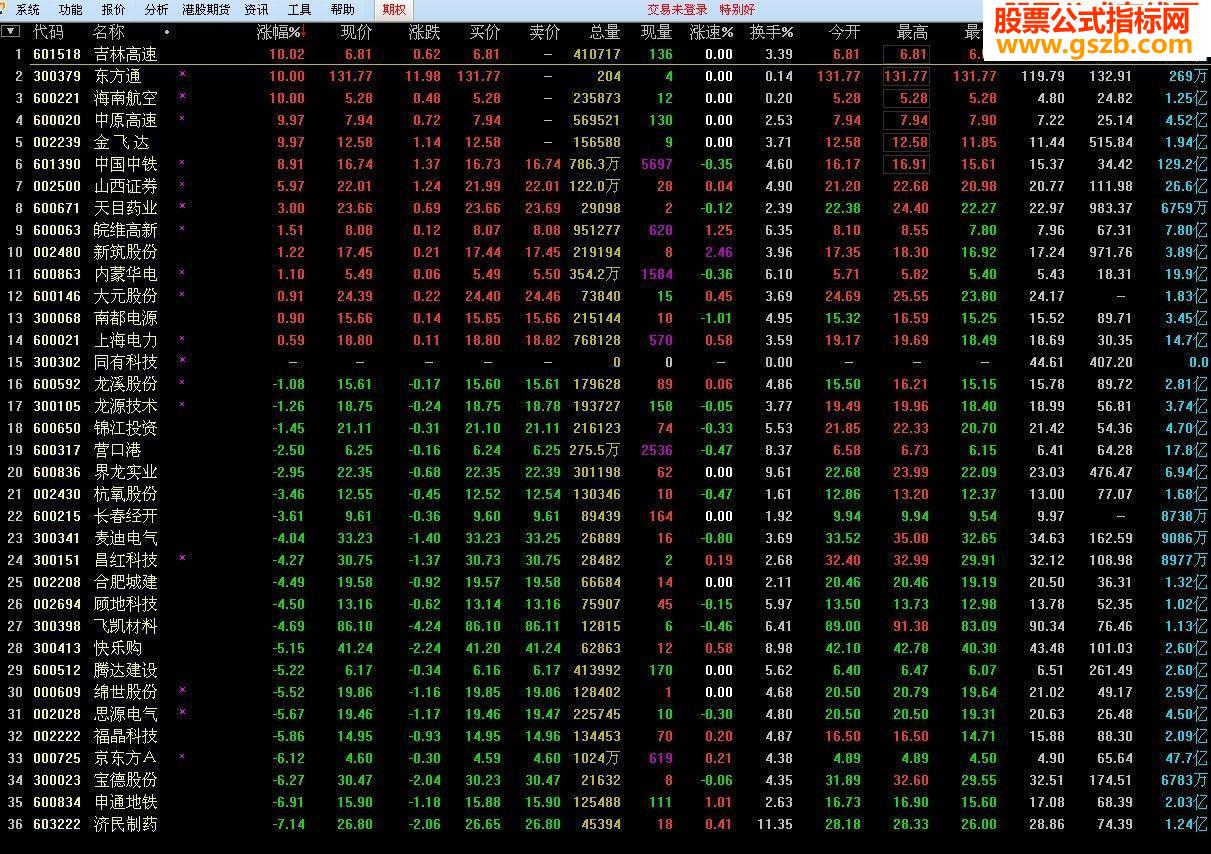
Task: Click the purple × marker on 皖维高新 row
Action: point(182,228)
